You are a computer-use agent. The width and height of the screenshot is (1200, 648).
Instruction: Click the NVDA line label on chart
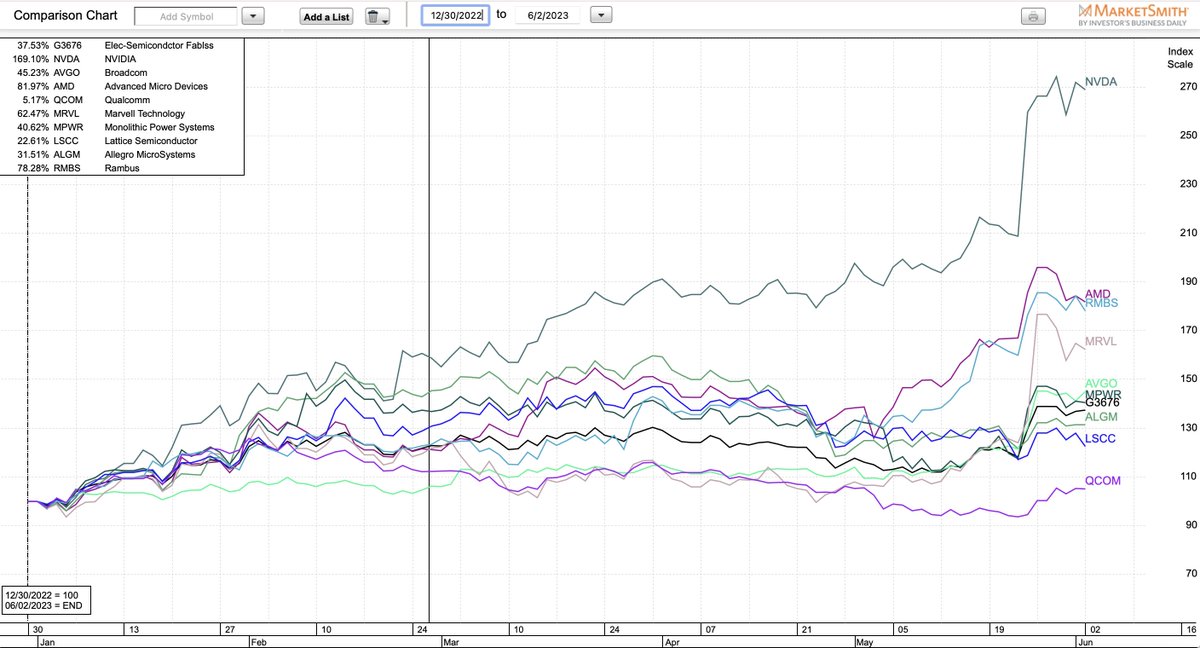(x=1101, y=82)
